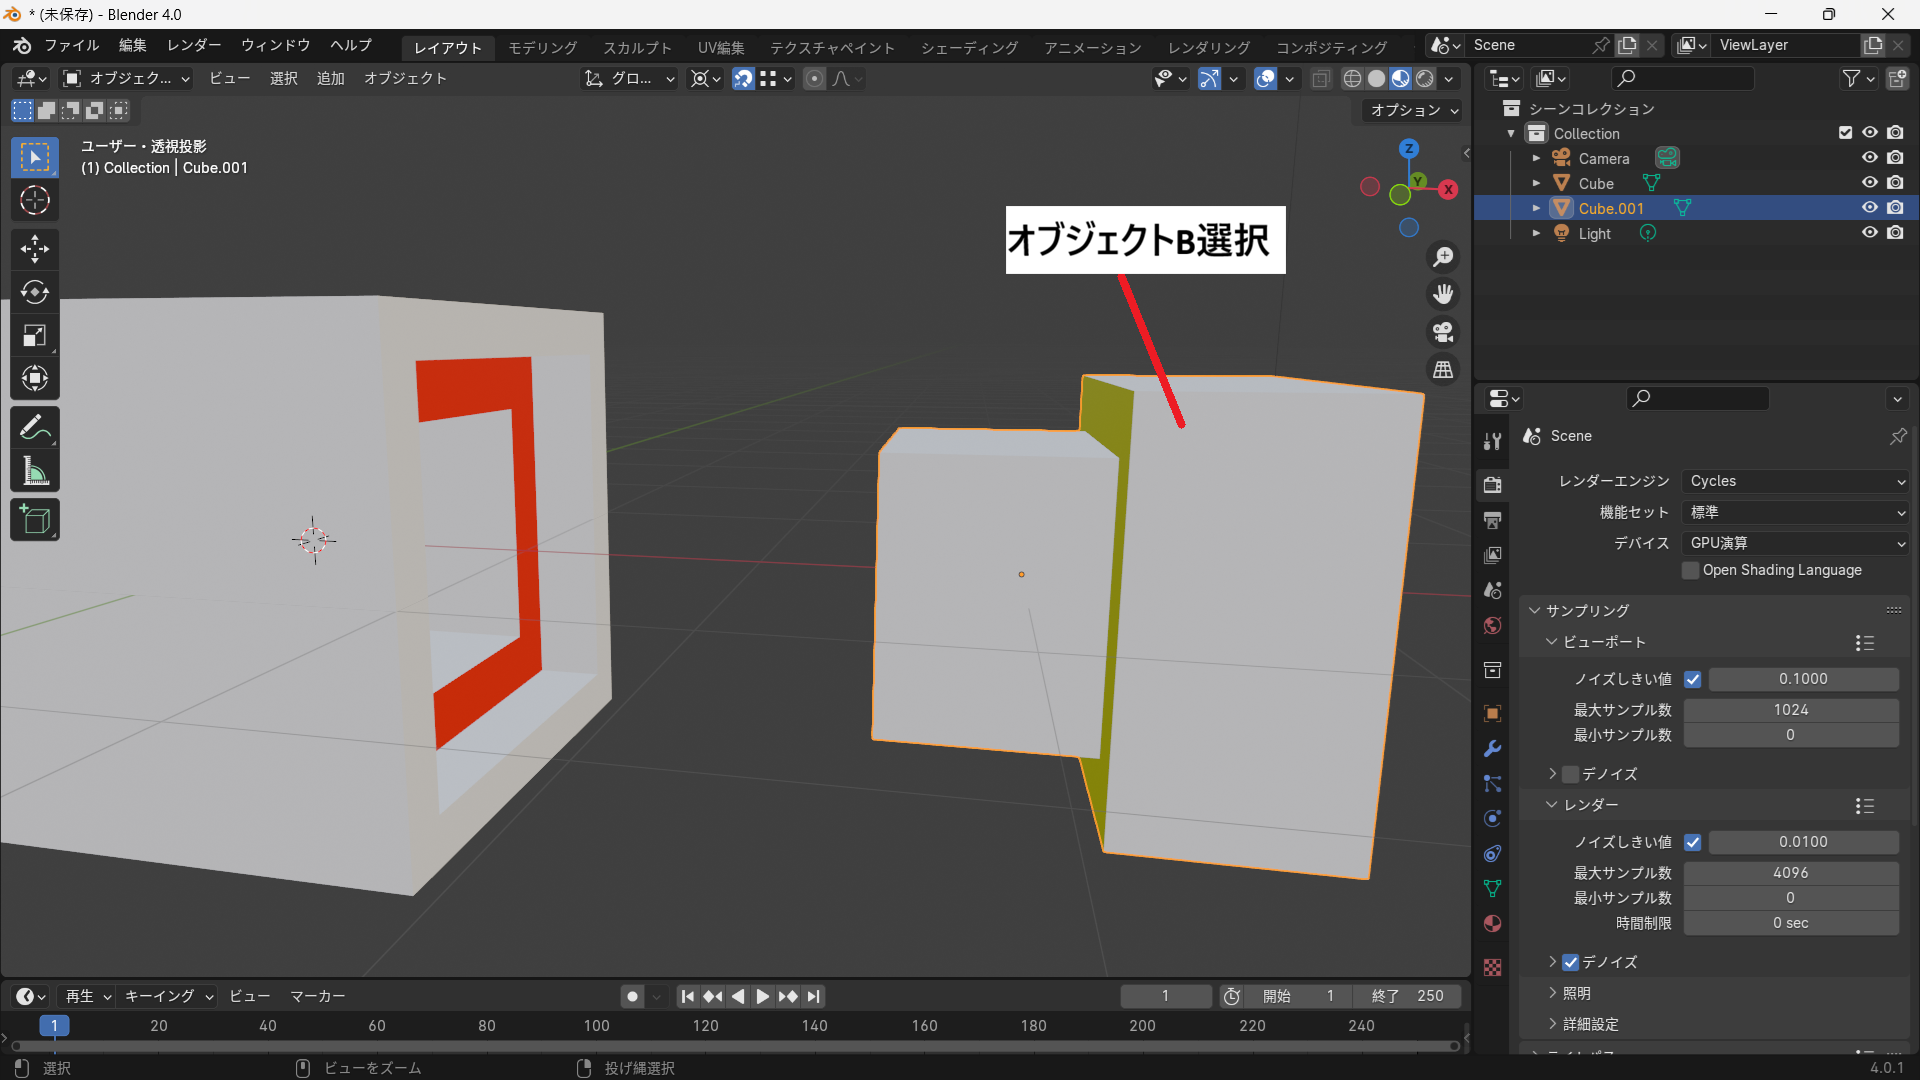Open the Render Engine dropdown
This screenshot has height=1080, width=1920.
point(1796,481)
